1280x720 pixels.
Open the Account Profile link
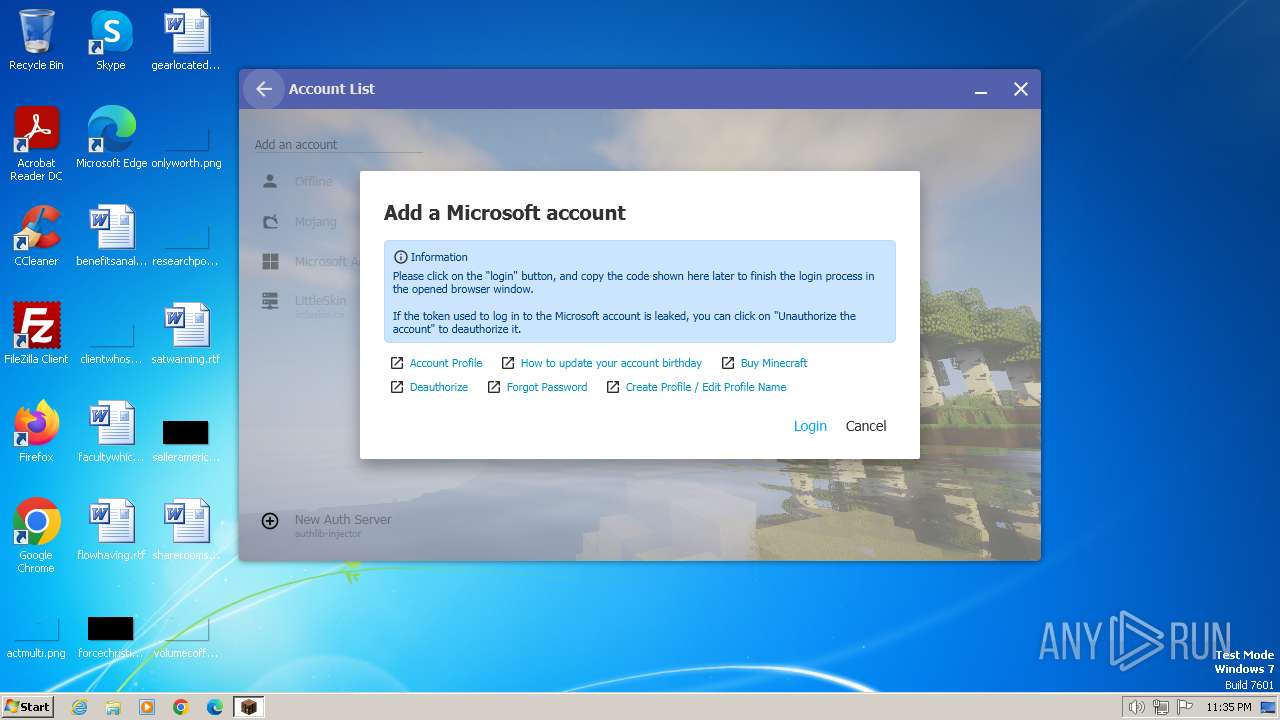tap(446, 363)
